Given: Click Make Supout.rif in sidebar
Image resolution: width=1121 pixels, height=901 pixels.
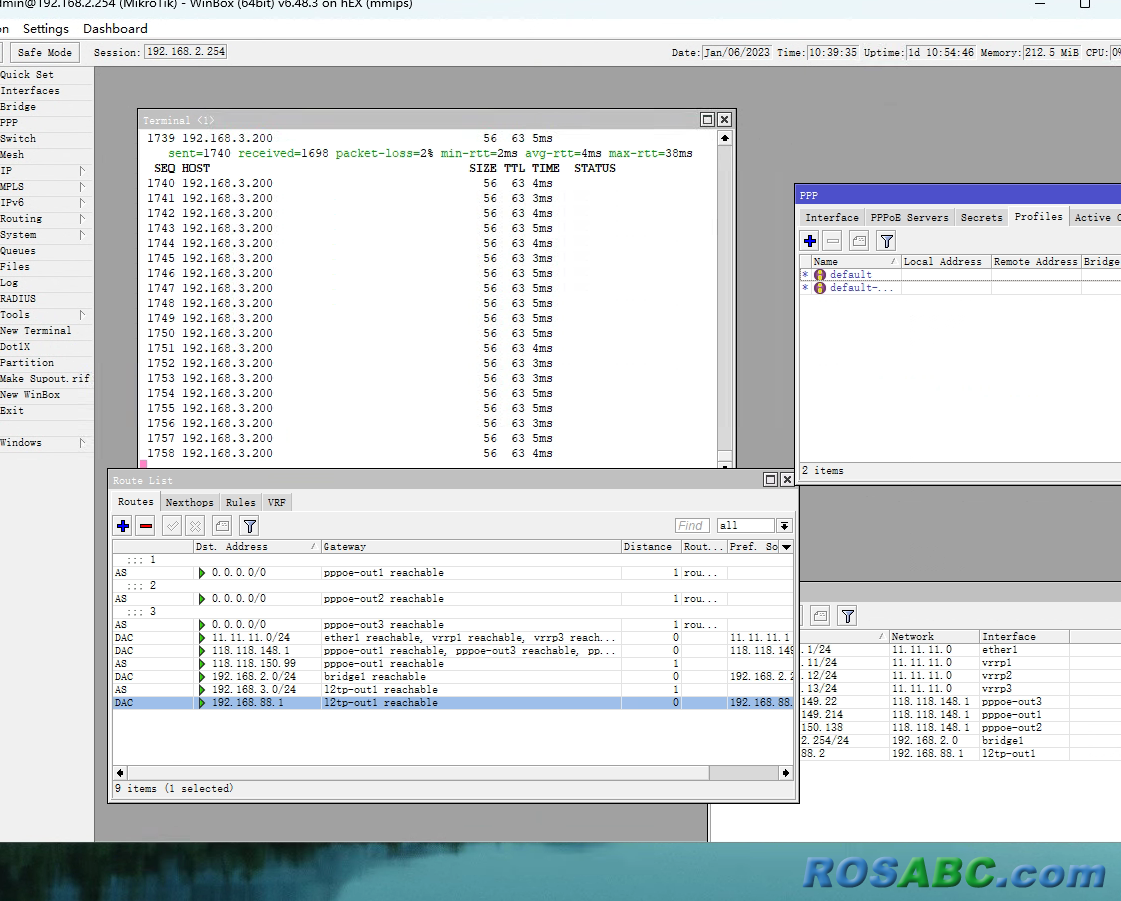Looking at the screenshot, I should click(45, 378).
